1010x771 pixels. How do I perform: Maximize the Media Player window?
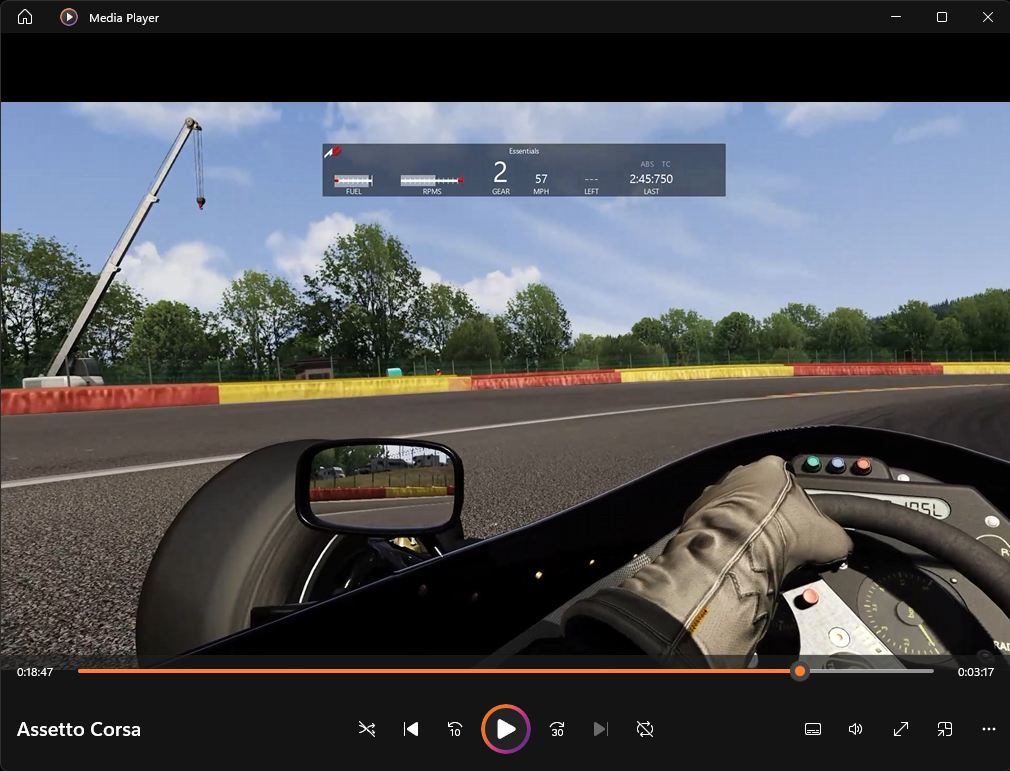[942, 17]
